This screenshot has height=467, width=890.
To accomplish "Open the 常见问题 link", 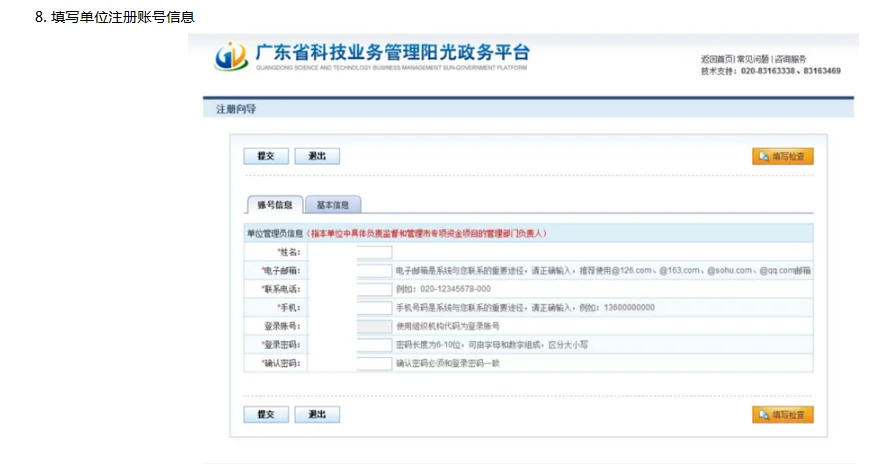I will tap(753, 59).
